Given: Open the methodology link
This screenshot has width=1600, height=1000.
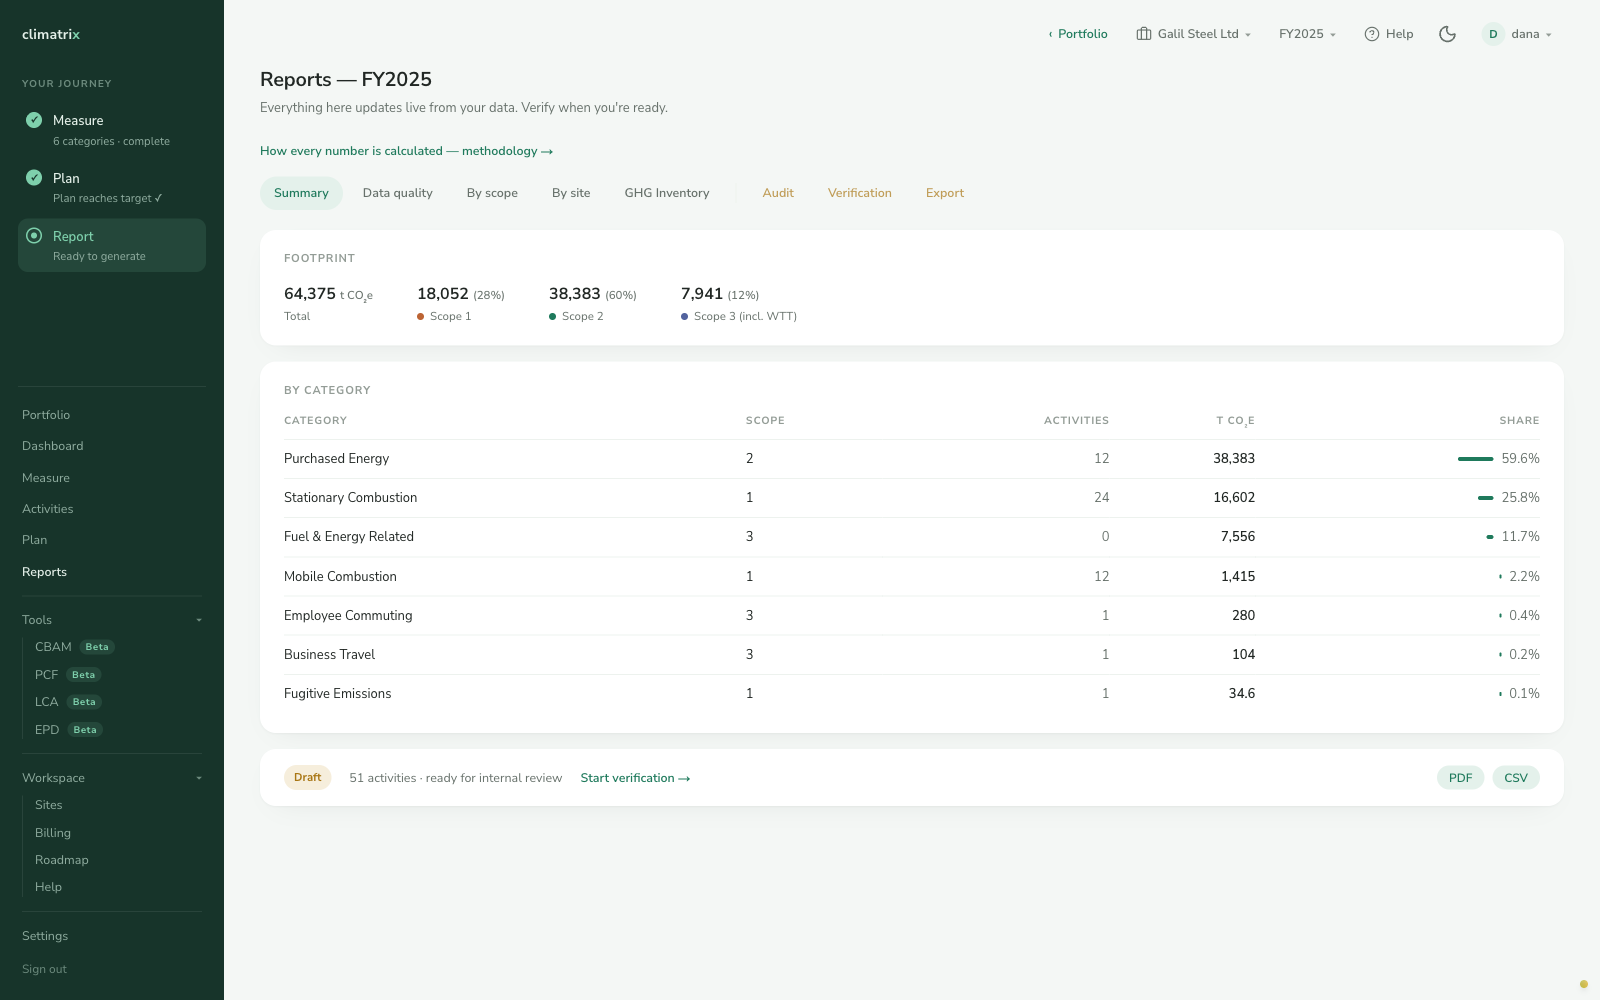Looking at the screenshot, I should [406, 151].
